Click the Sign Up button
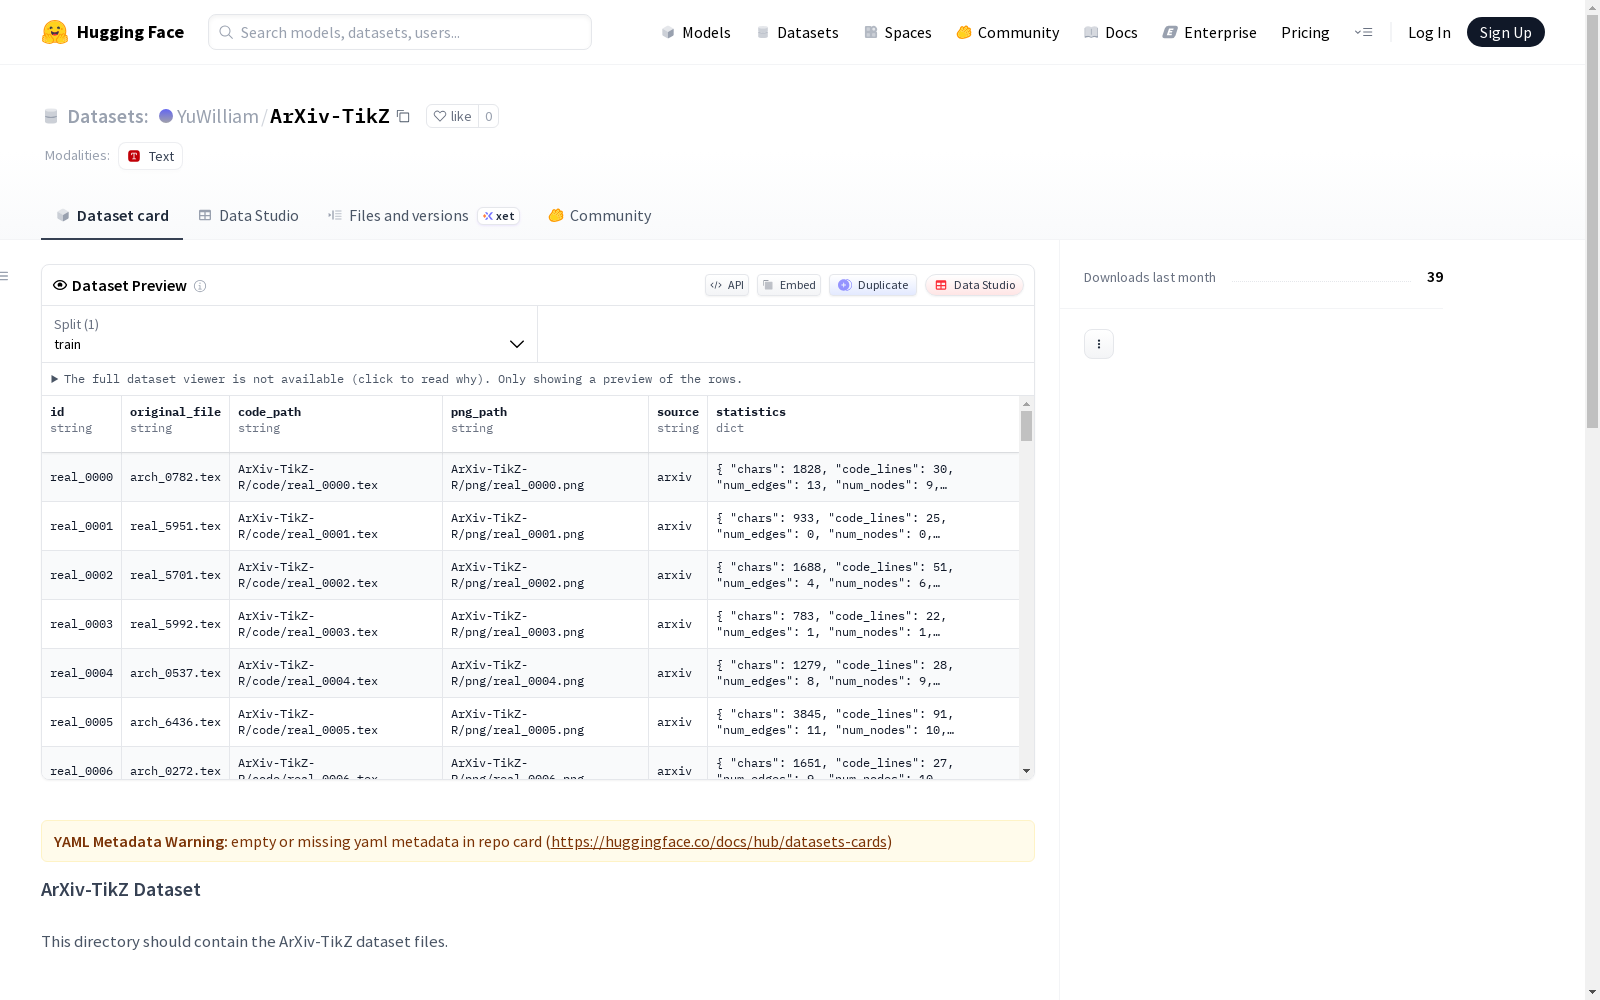 1506,32
